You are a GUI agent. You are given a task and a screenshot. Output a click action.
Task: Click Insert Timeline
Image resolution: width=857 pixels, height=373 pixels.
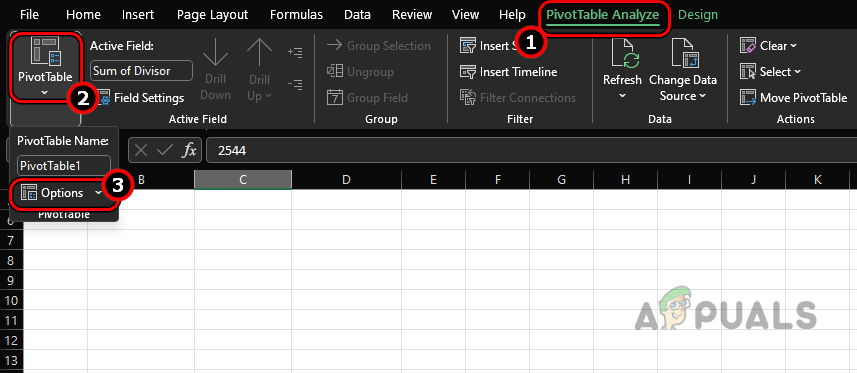coord(509,72)
